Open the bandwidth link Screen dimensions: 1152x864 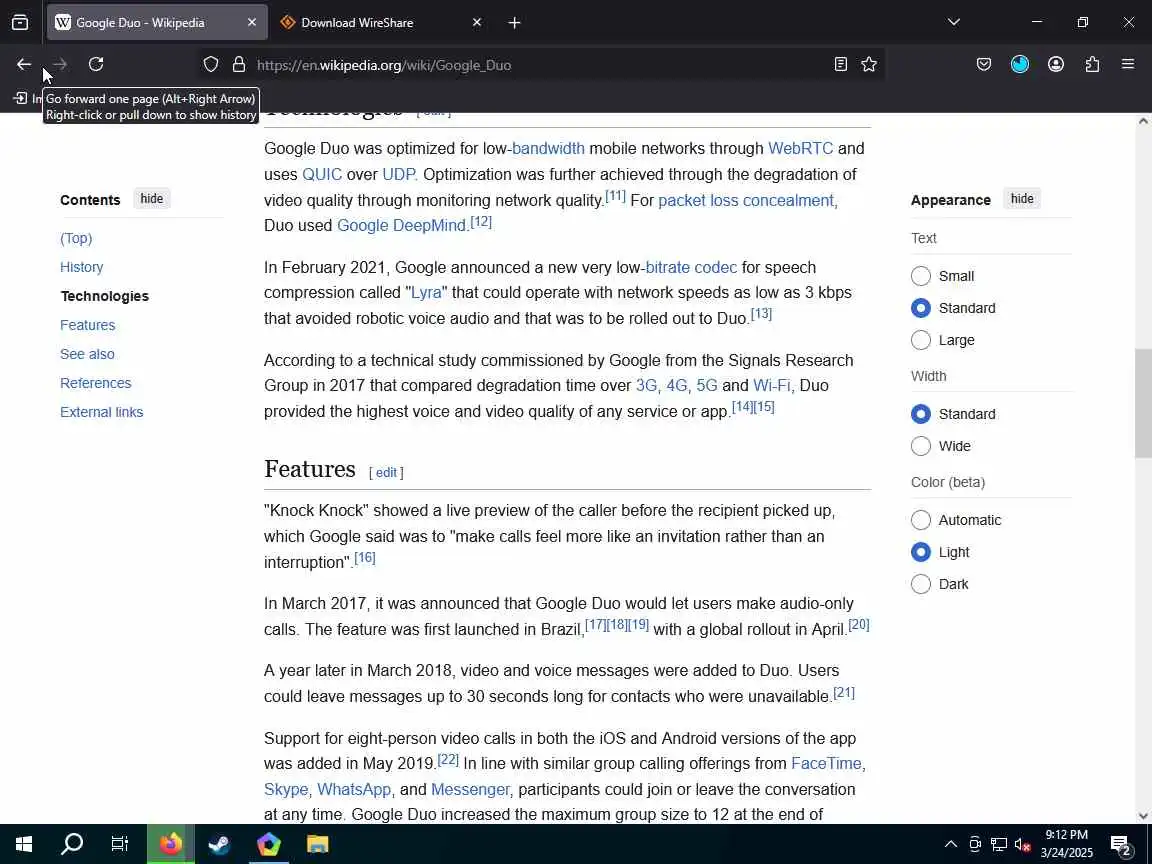[548, 148]
